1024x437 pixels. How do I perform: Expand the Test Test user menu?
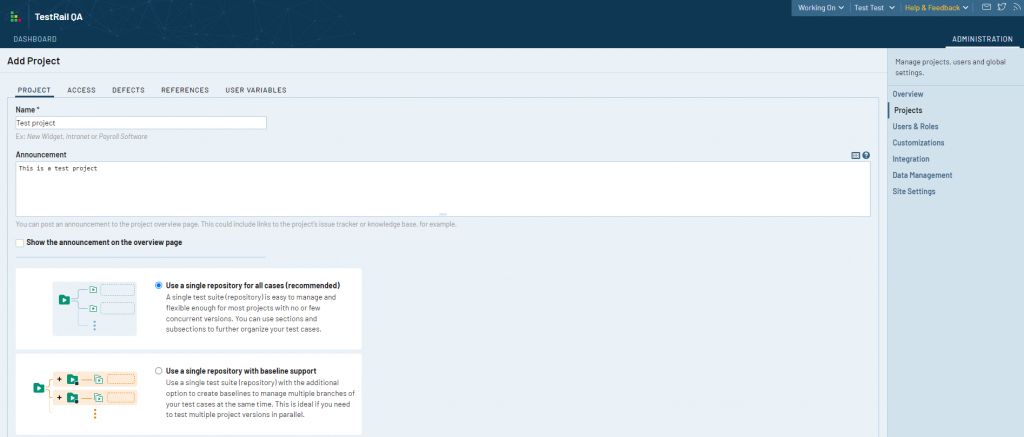coord(873,8)
